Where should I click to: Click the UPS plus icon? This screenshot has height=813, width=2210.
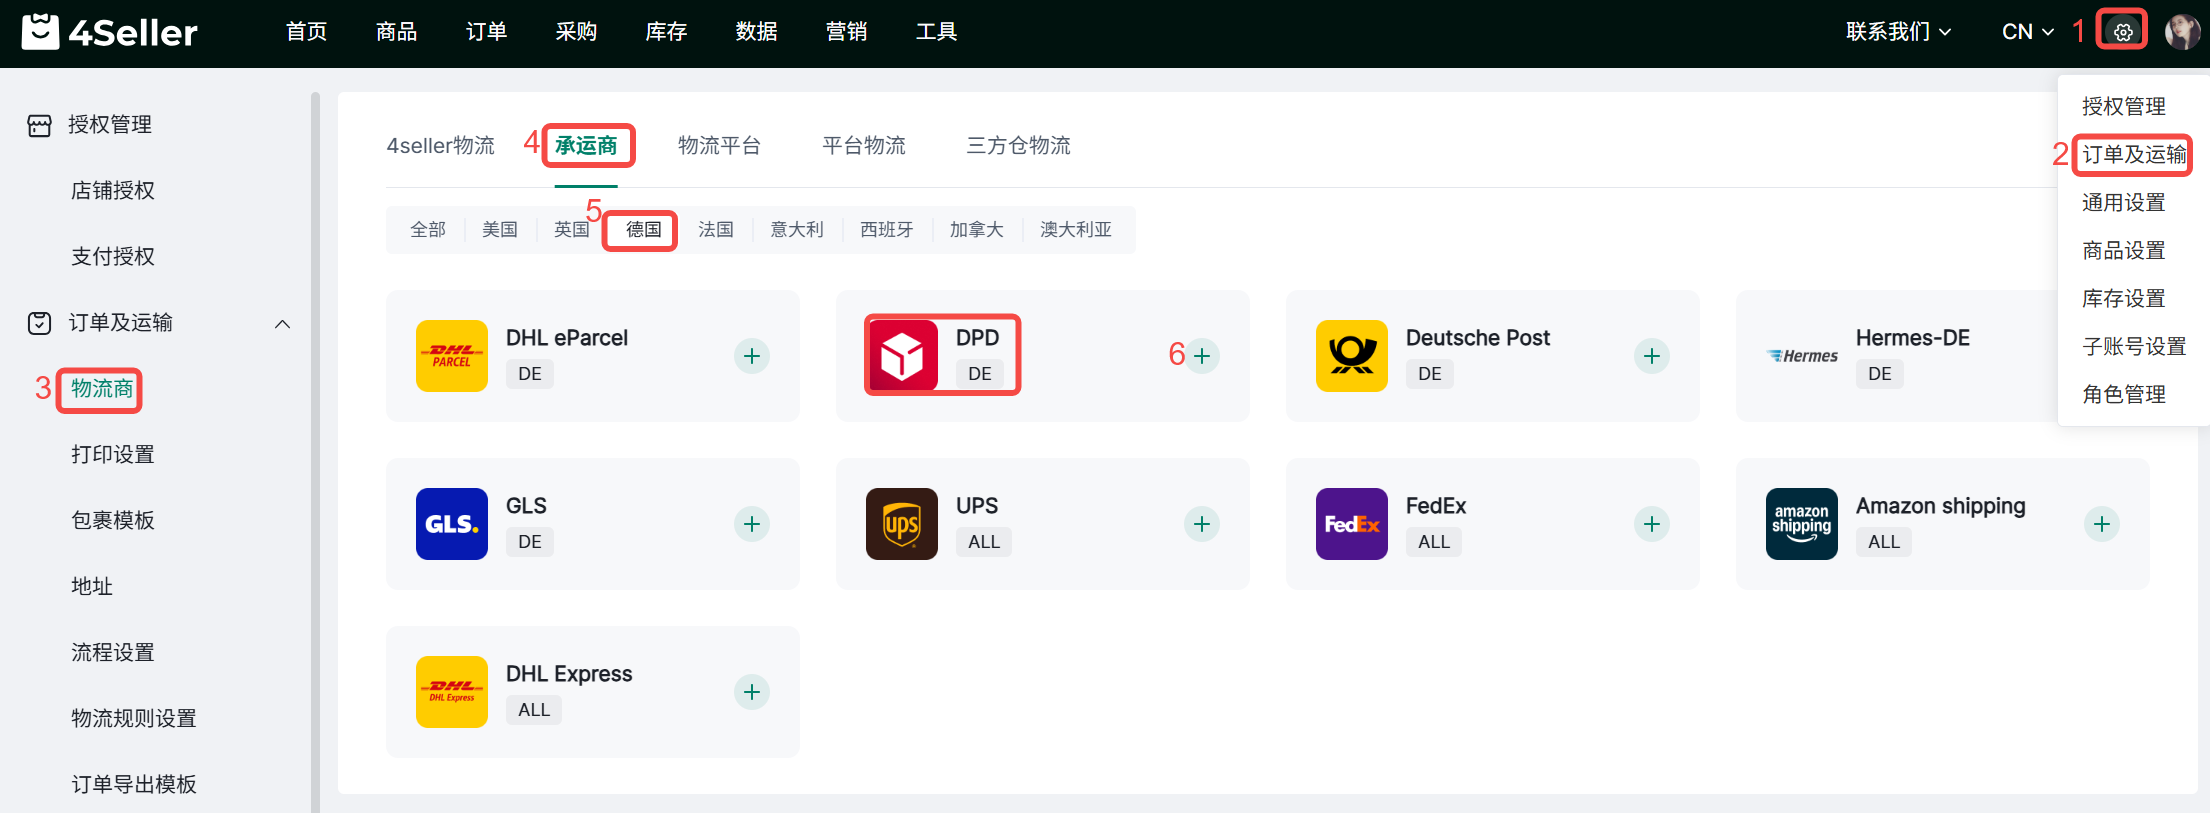1202,524
